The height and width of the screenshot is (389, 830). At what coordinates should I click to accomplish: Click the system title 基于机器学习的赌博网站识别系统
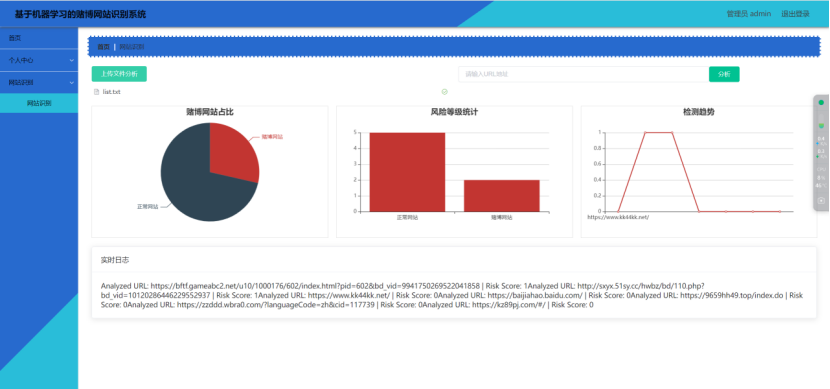(x=80, y=14)
